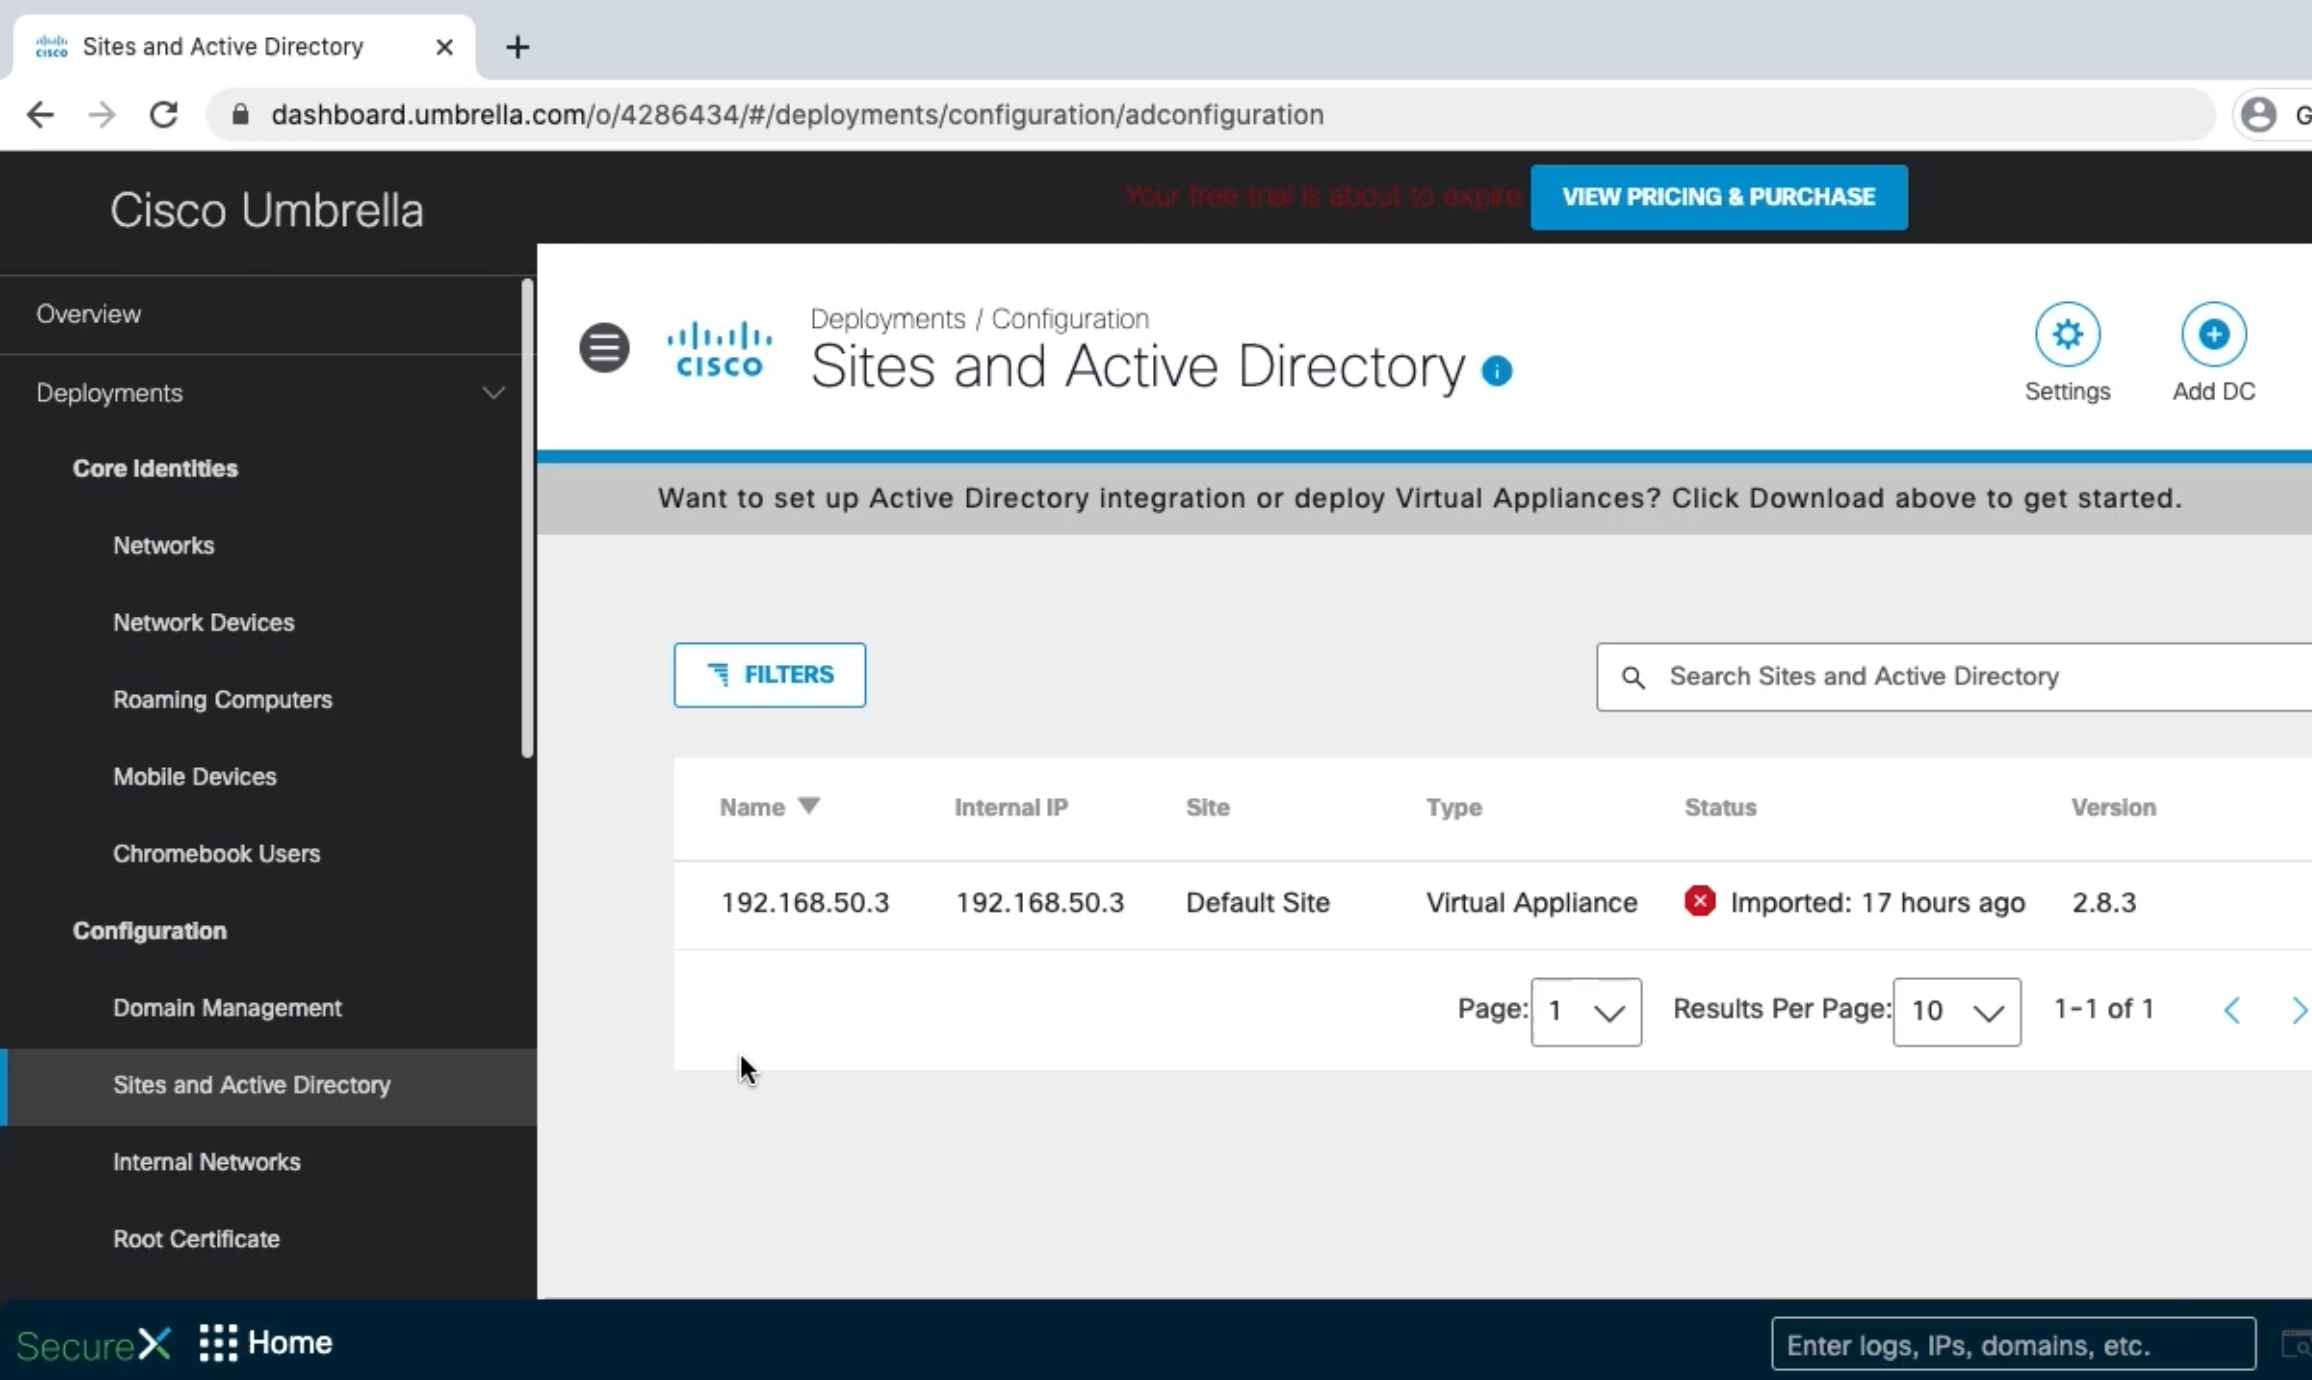Click the search magnifier icon
The height and width of the screenshot is (1380, 2312).
pos(1633,678)
